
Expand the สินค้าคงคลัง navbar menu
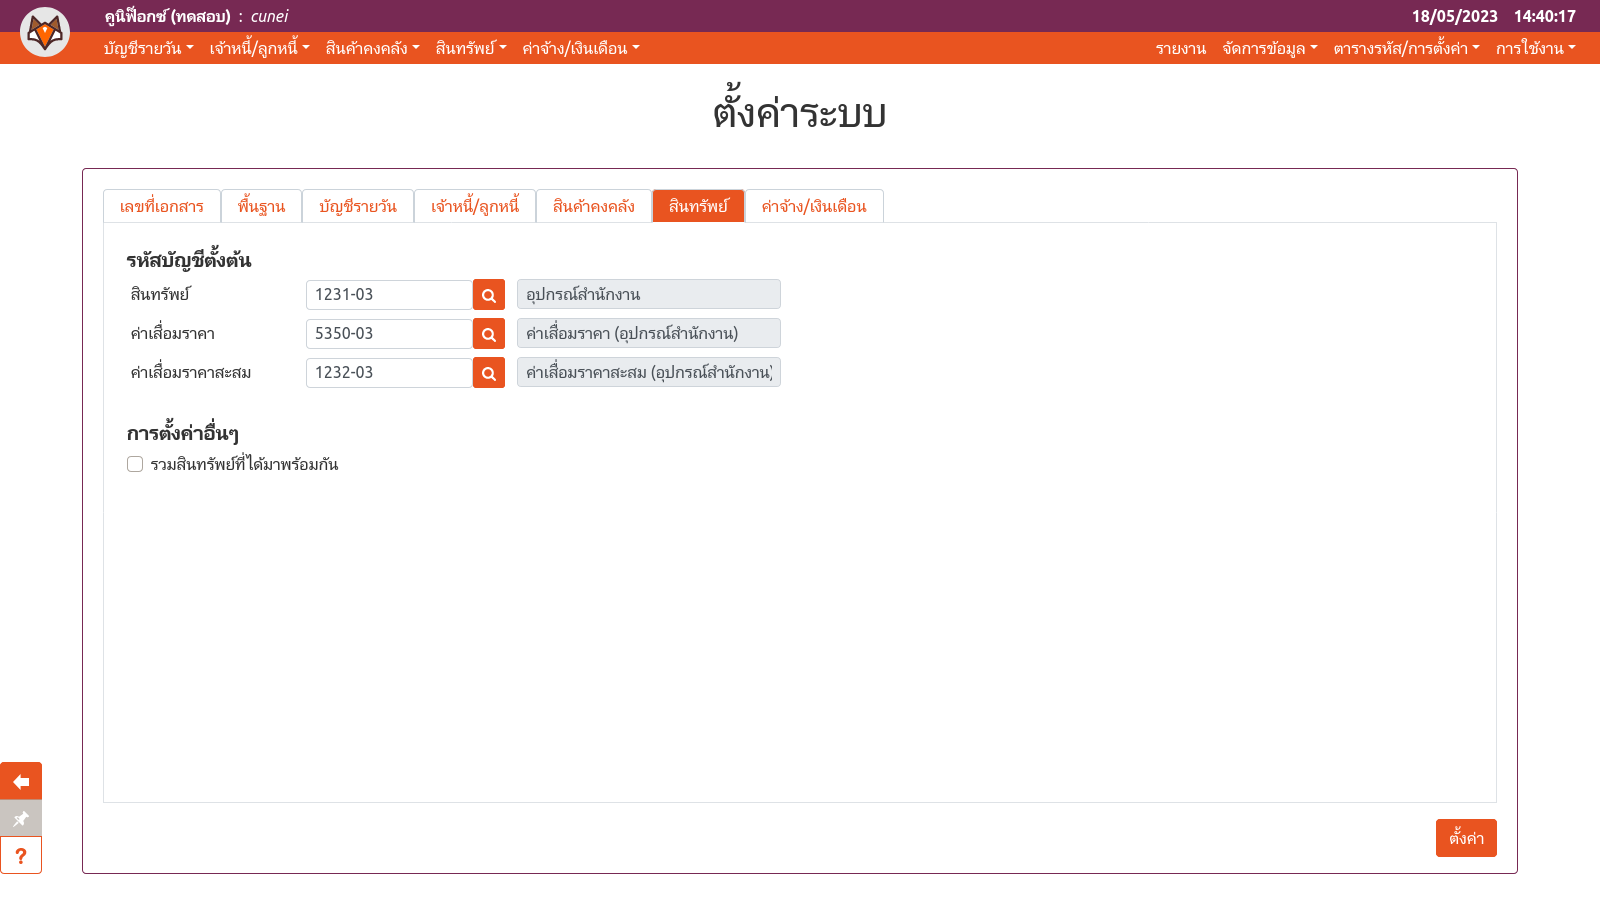click(372, 48)
